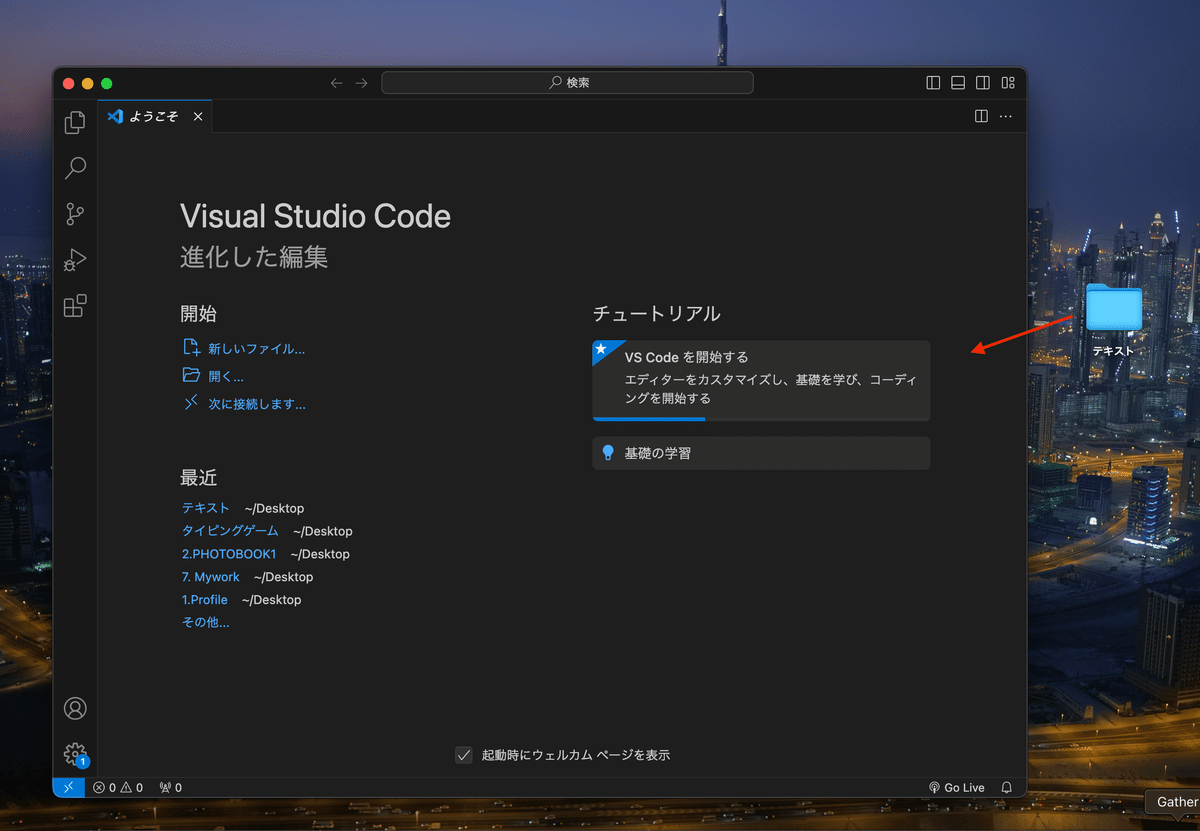Click 新しいファイル... link
Image resolution: width=1200 pixels, height=831 pixels.
tap(256, 349)
